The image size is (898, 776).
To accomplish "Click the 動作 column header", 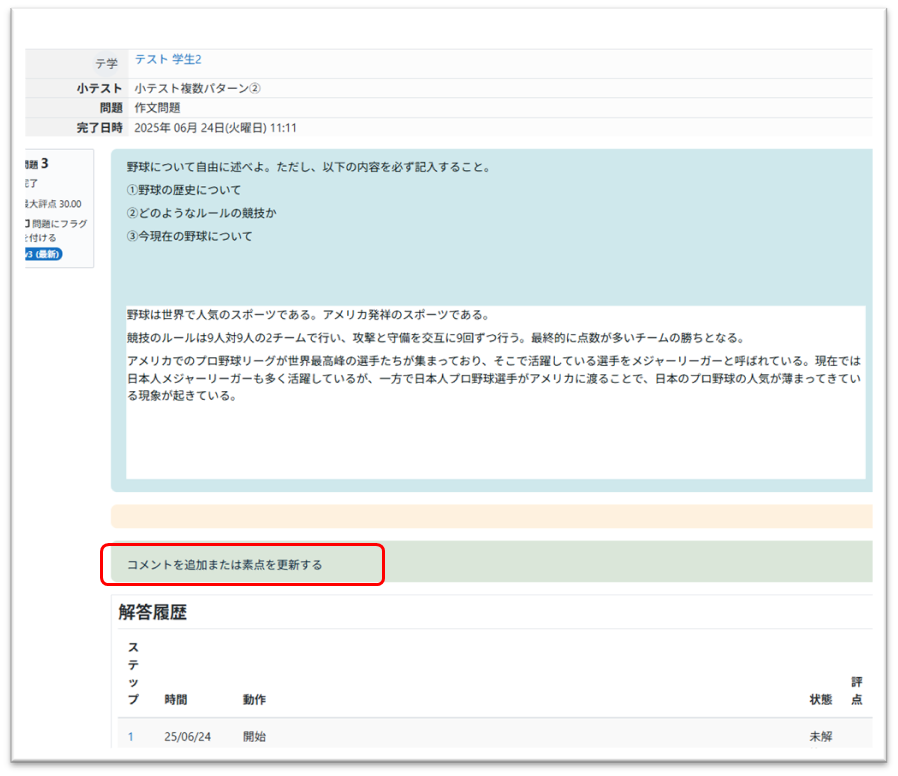I will (253, 699).
